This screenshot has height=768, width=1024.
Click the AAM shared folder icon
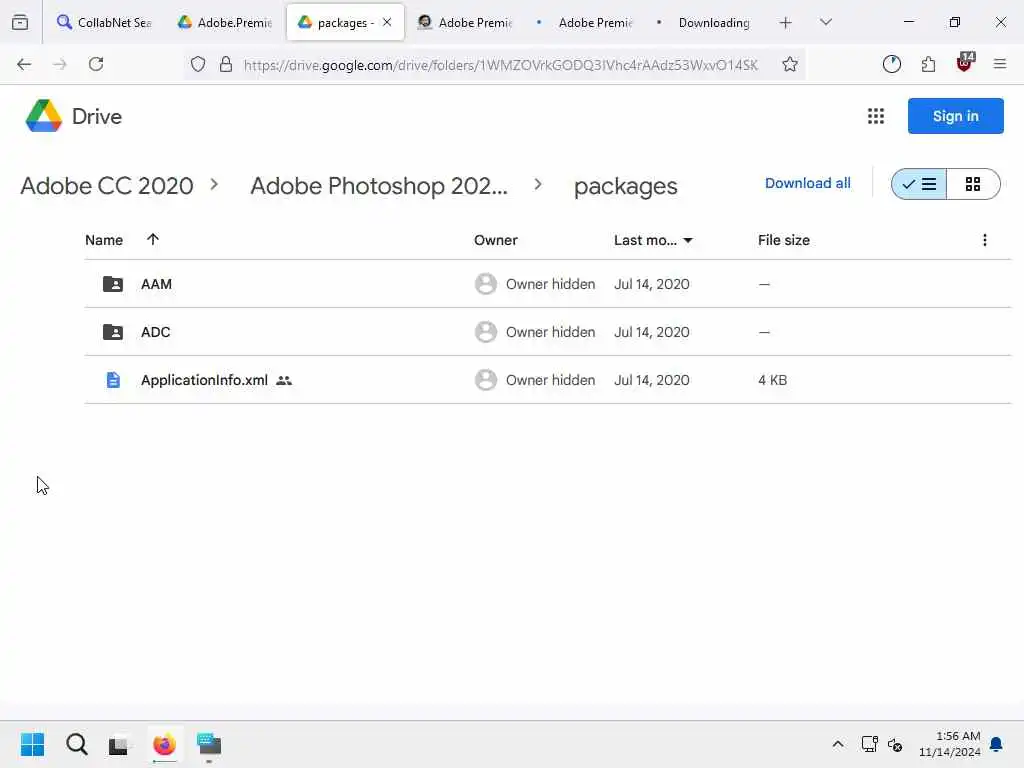tap(113, 284)
